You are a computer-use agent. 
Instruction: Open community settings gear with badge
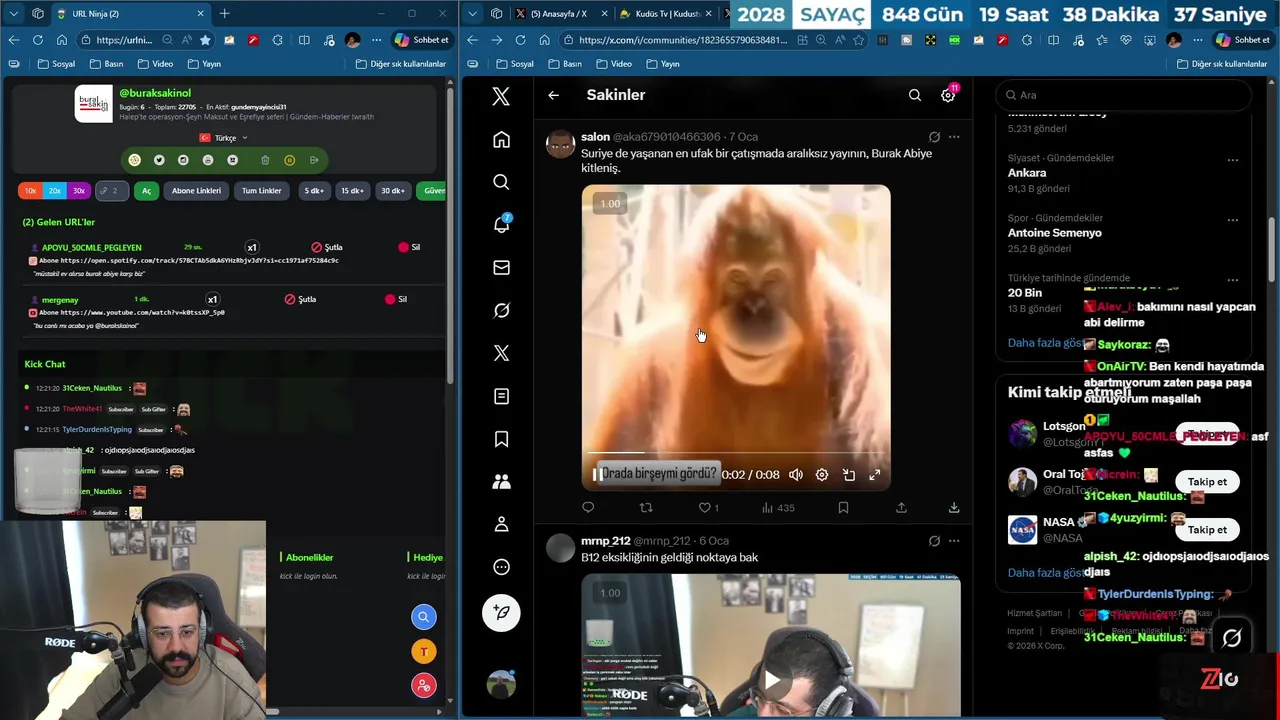click(x=948, y=95)
